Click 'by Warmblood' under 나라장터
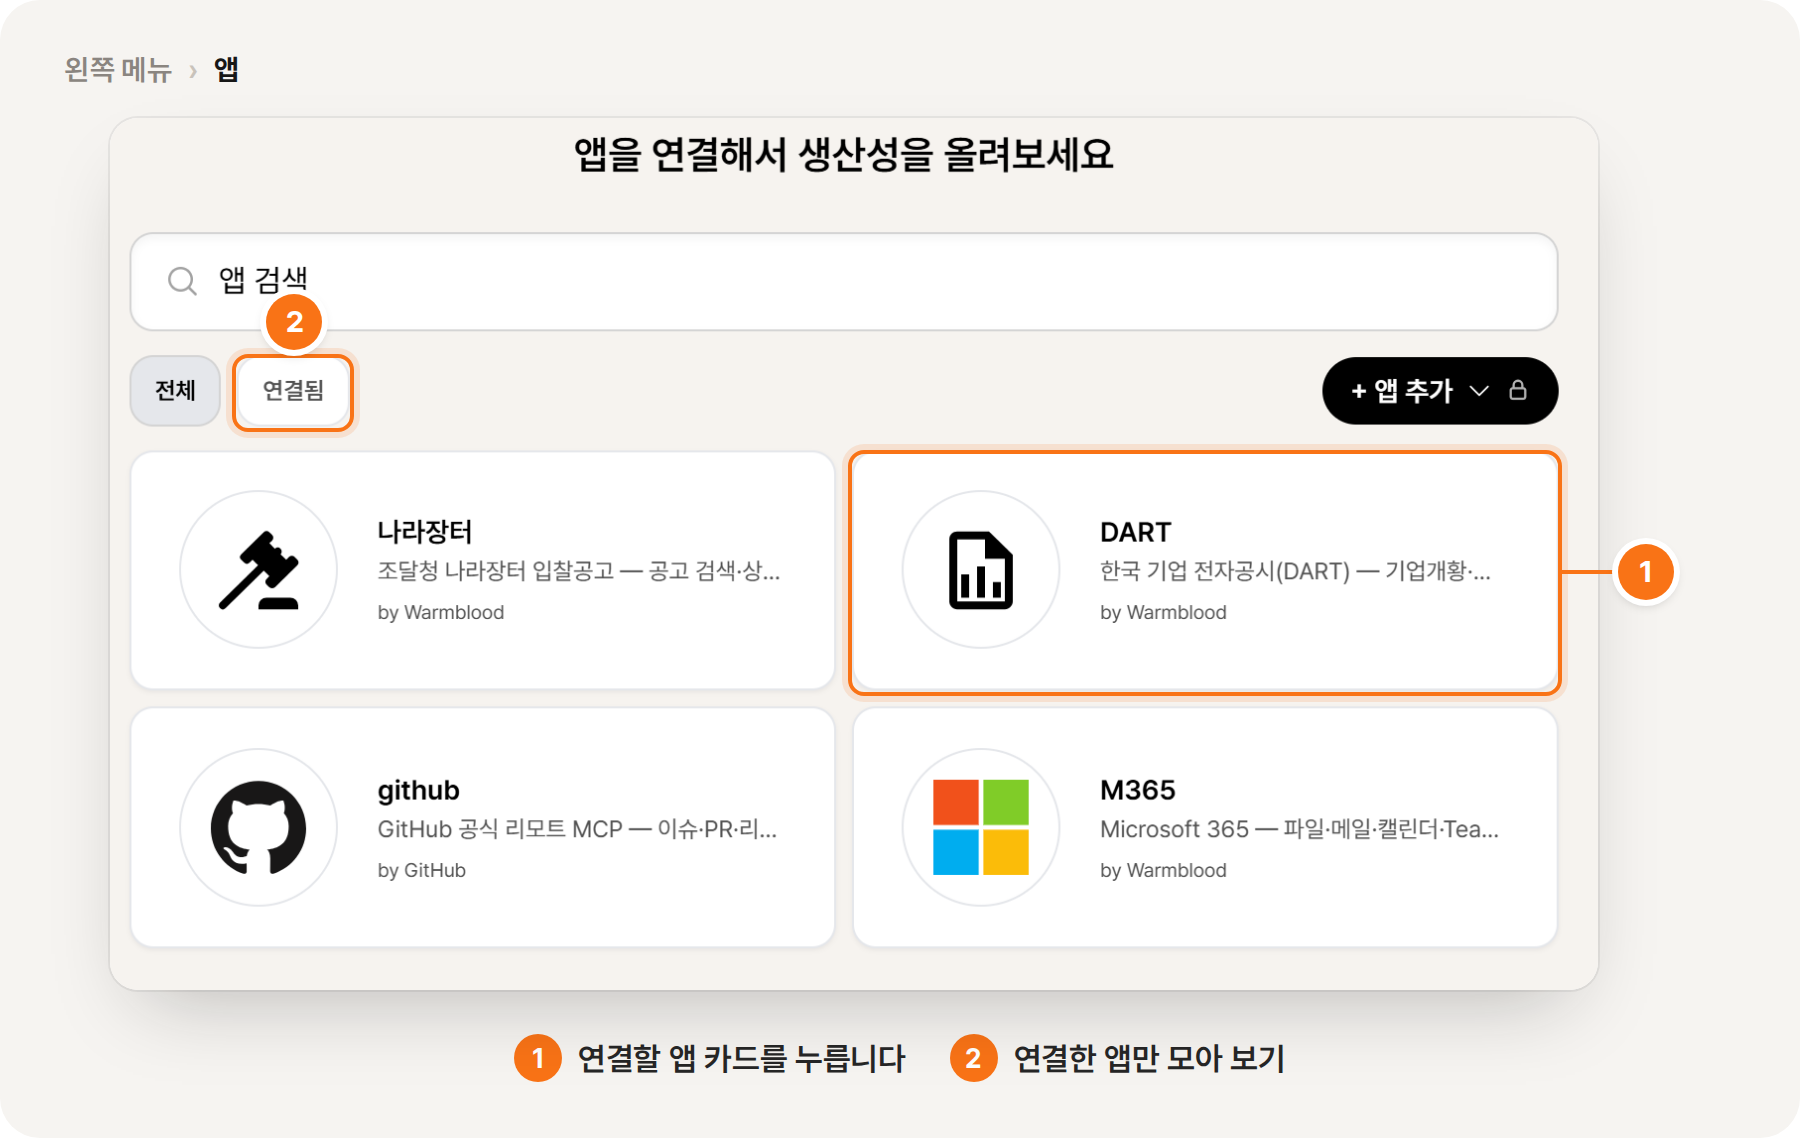Screen dimensions: 1800x1140 coord(440,613)
